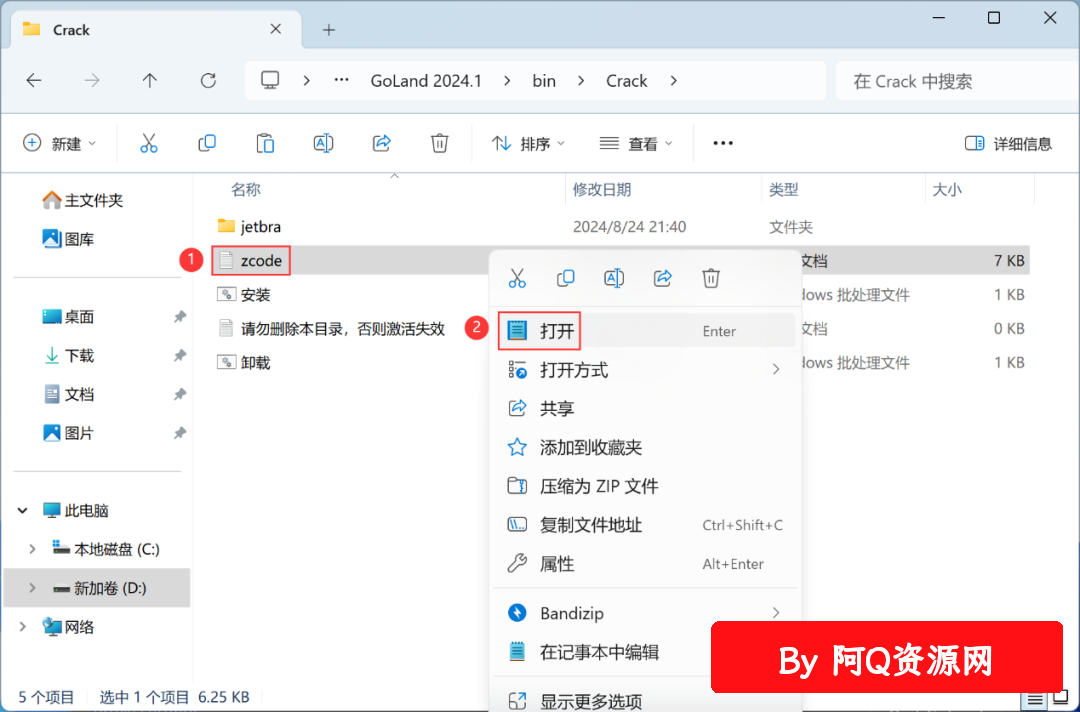The image size is (1080, 712).
Task: Sort by Type (类型) column header
Action: pyautogui.click(x=784, y=189)
